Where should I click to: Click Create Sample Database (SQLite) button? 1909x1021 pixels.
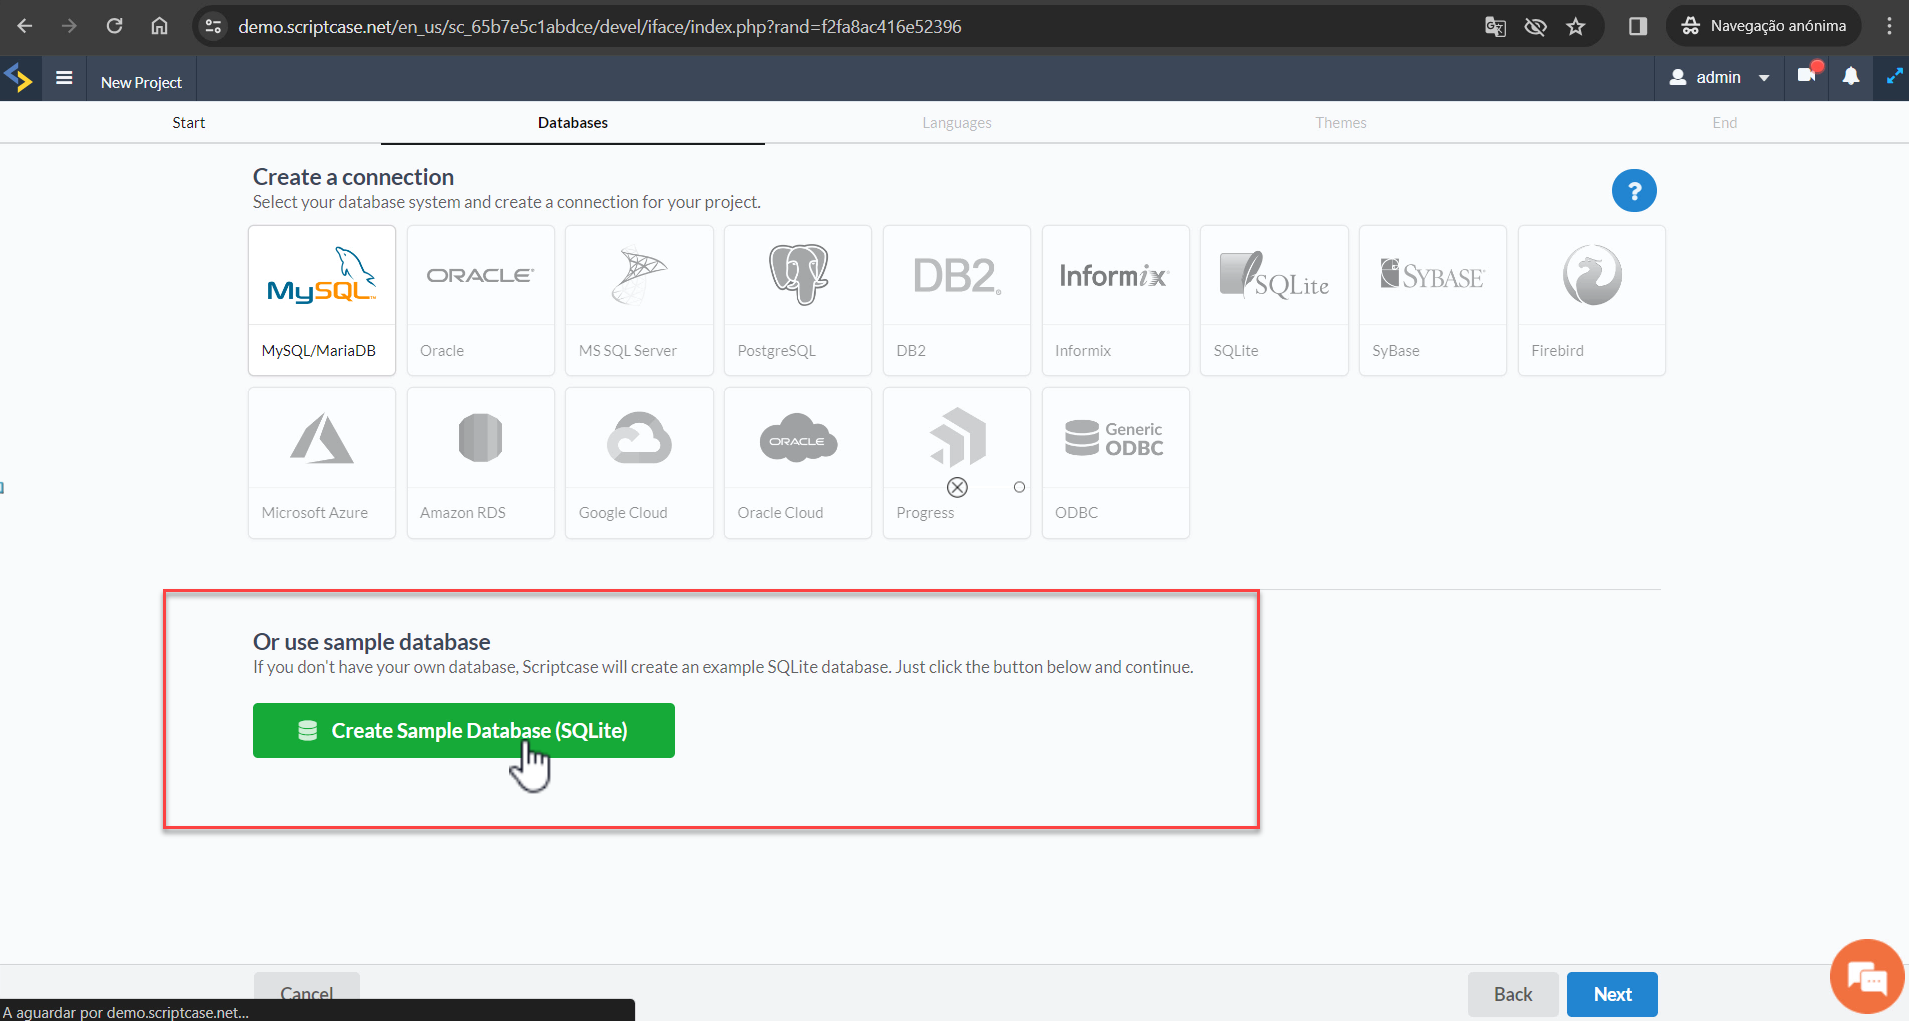464,730
